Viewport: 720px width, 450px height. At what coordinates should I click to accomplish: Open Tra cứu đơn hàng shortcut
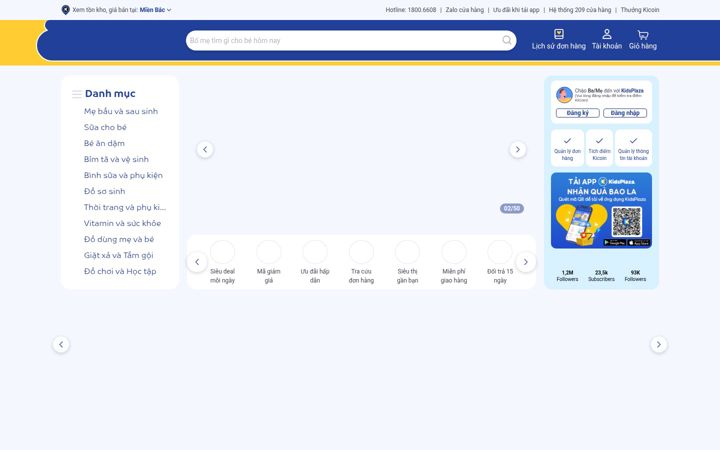[x=361, y=263]
